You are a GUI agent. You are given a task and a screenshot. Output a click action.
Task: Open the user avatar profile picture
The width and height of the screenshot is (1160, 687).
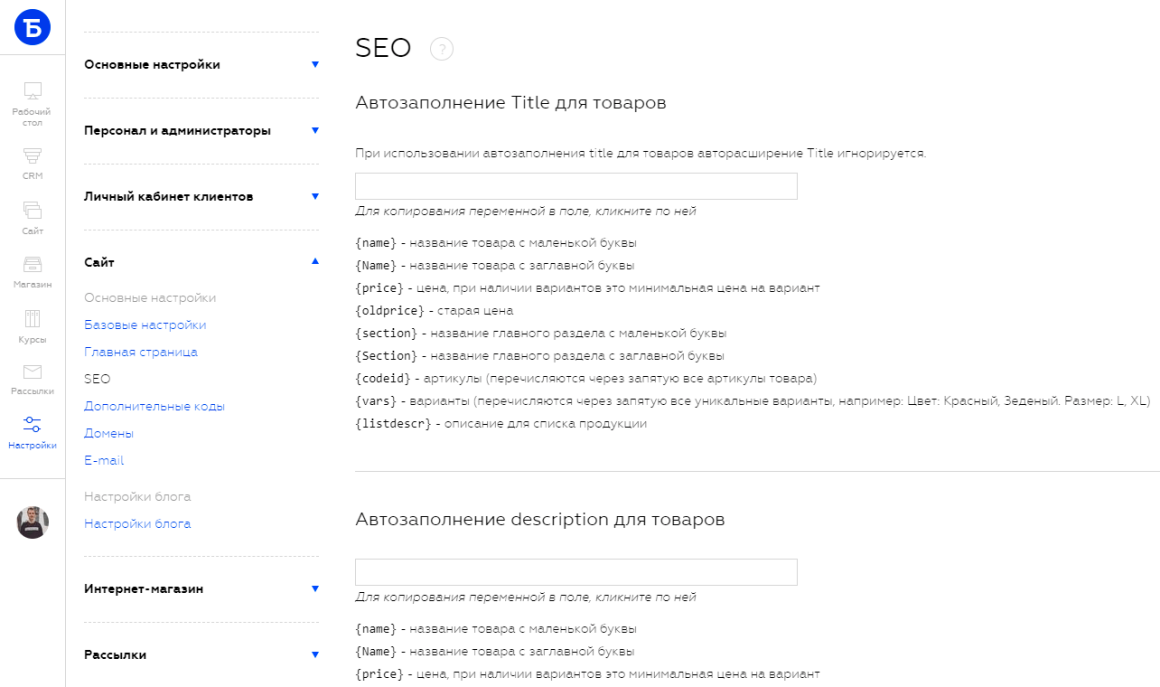33,522
